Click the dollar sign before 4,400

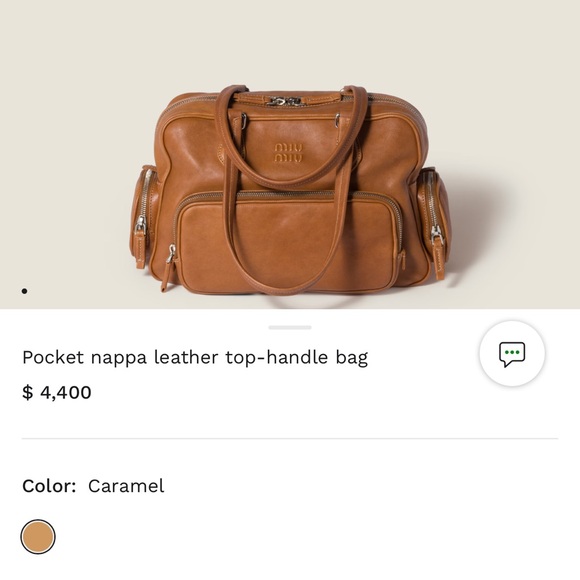point(27,392)
